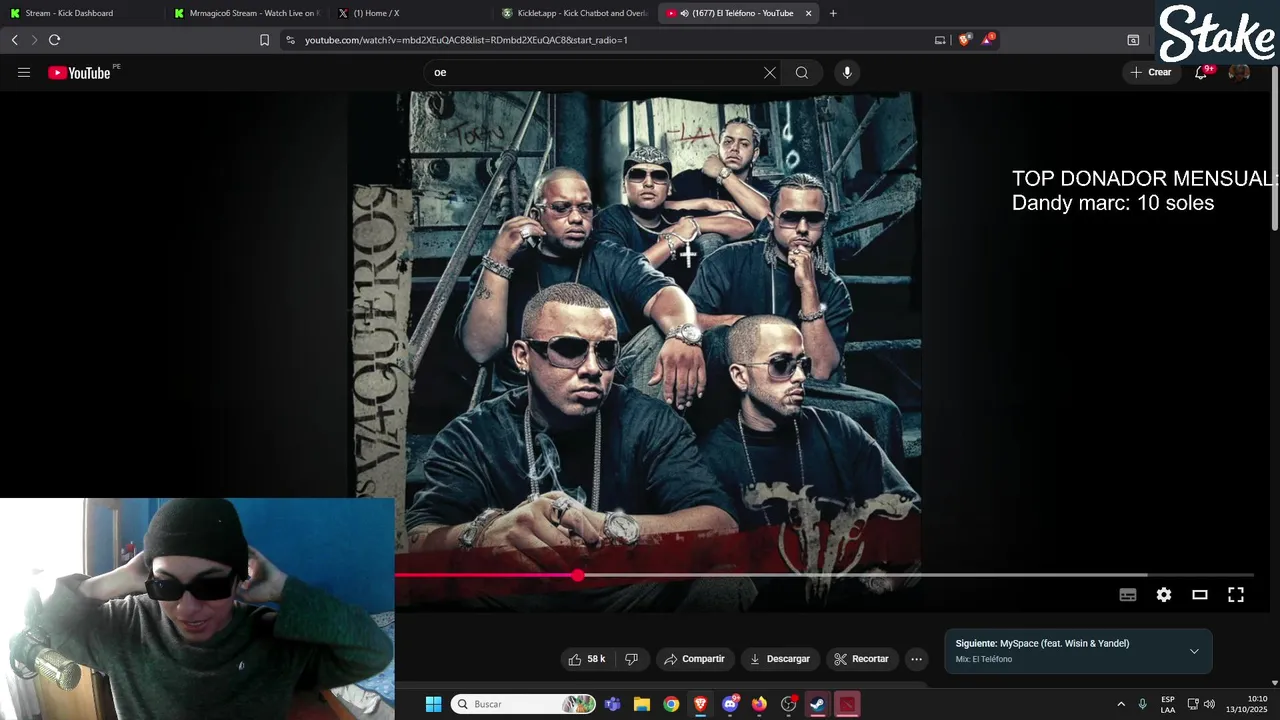The height and width of the screenshot is (720, 1280).
Task: Seek using the red progress bar
Action: [825, 575]
